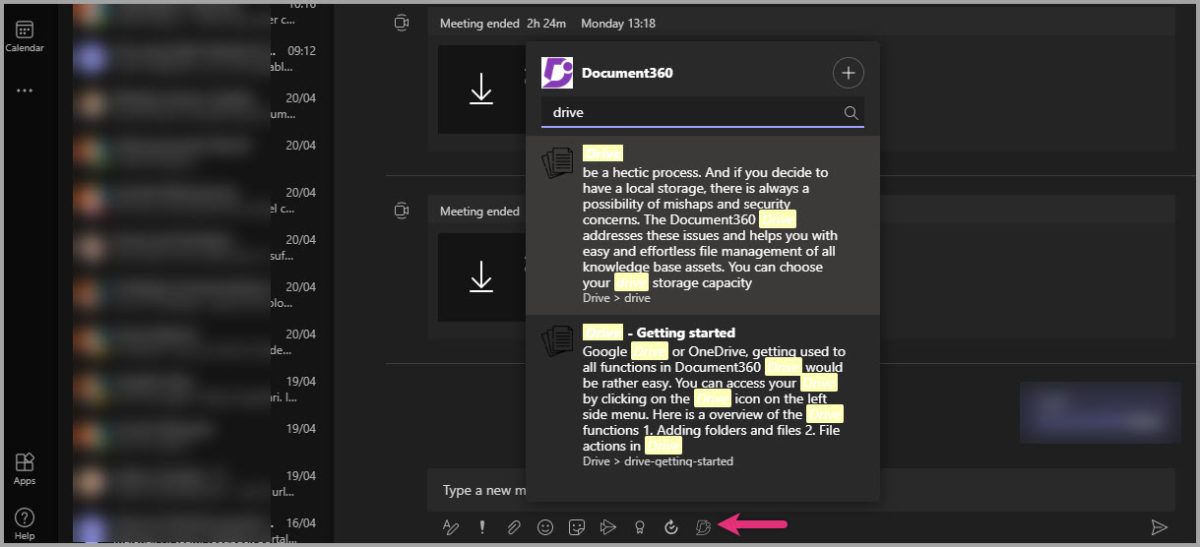Attach a file using the paperclip
This screenshot has width=1200, height=547.
point(513,527)
